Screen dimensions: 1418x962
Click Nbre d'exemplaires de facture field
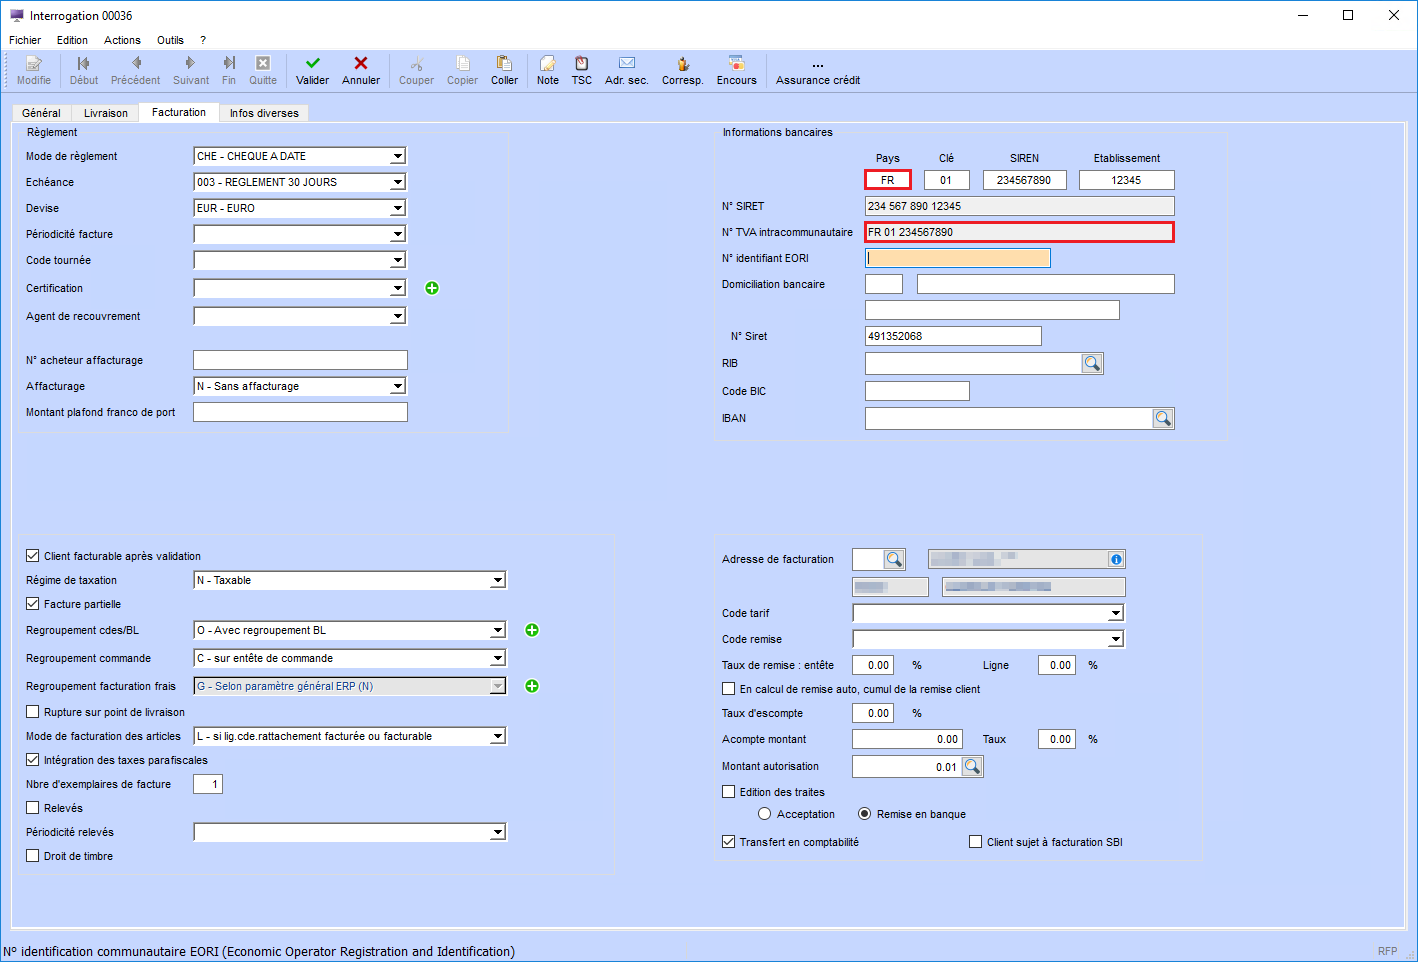tap(208, 784)
